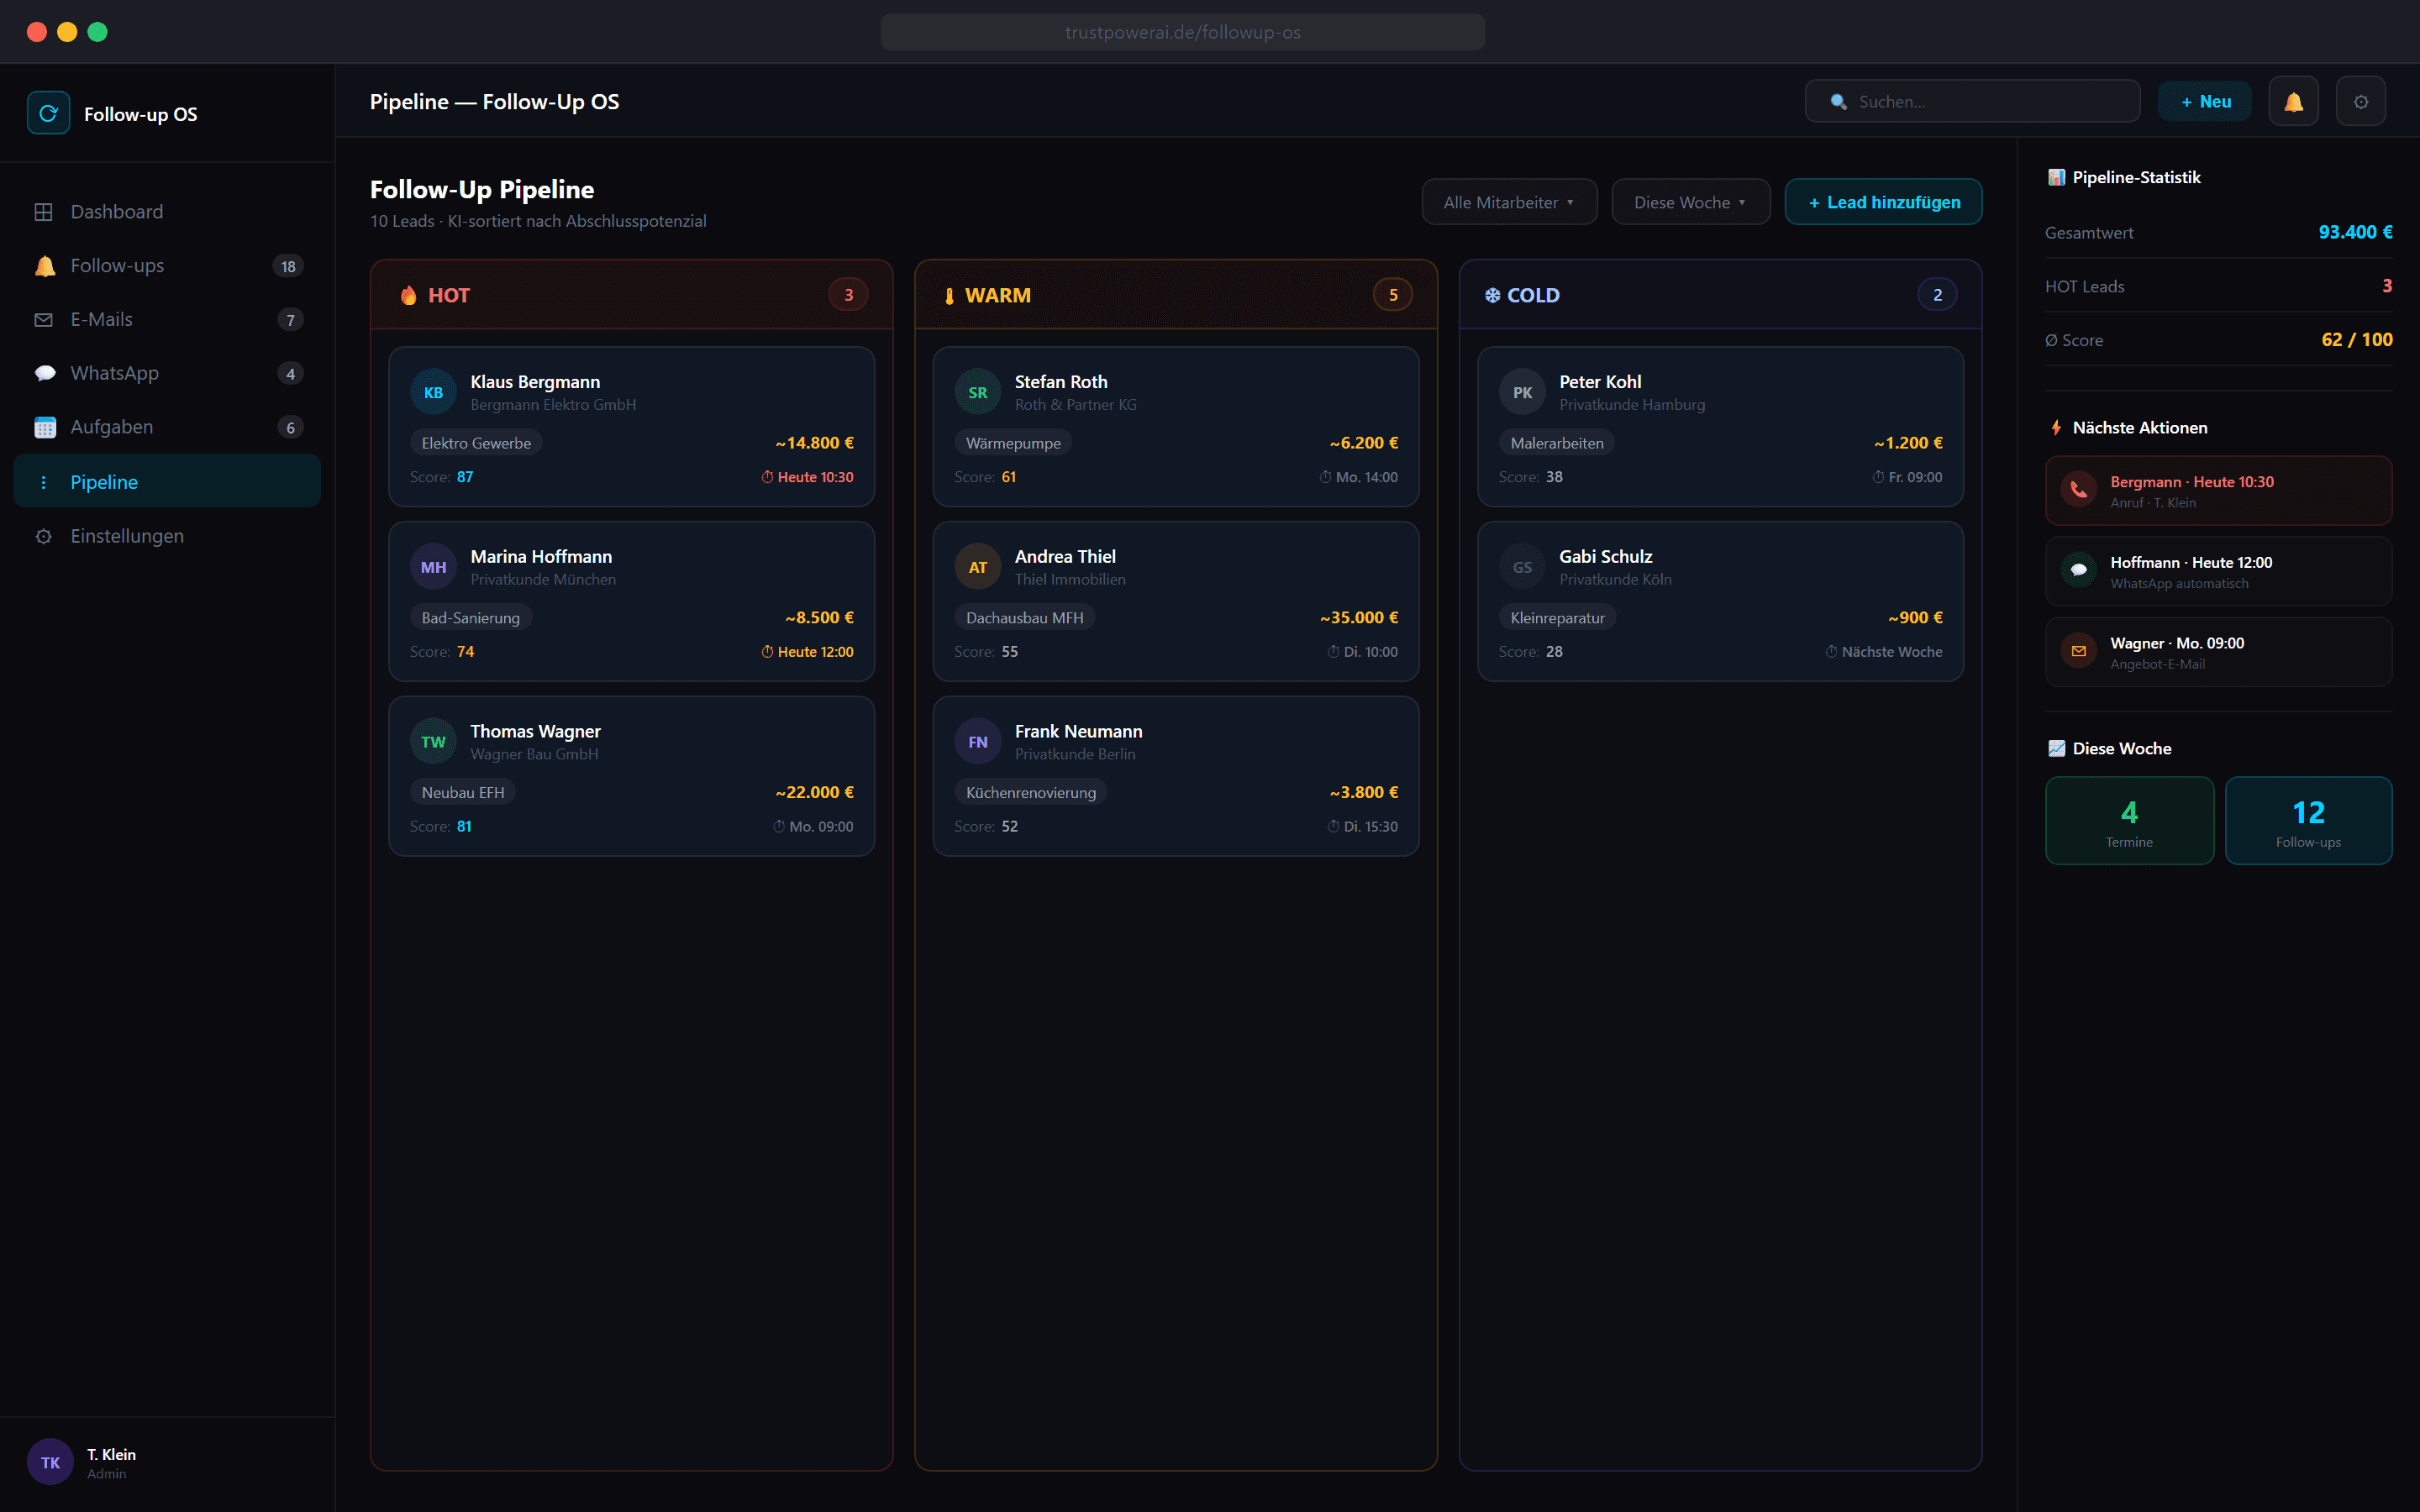Click the browser address bar URL
The height and width of the screenshot is (1512, 2420).
click(1182, 32)
